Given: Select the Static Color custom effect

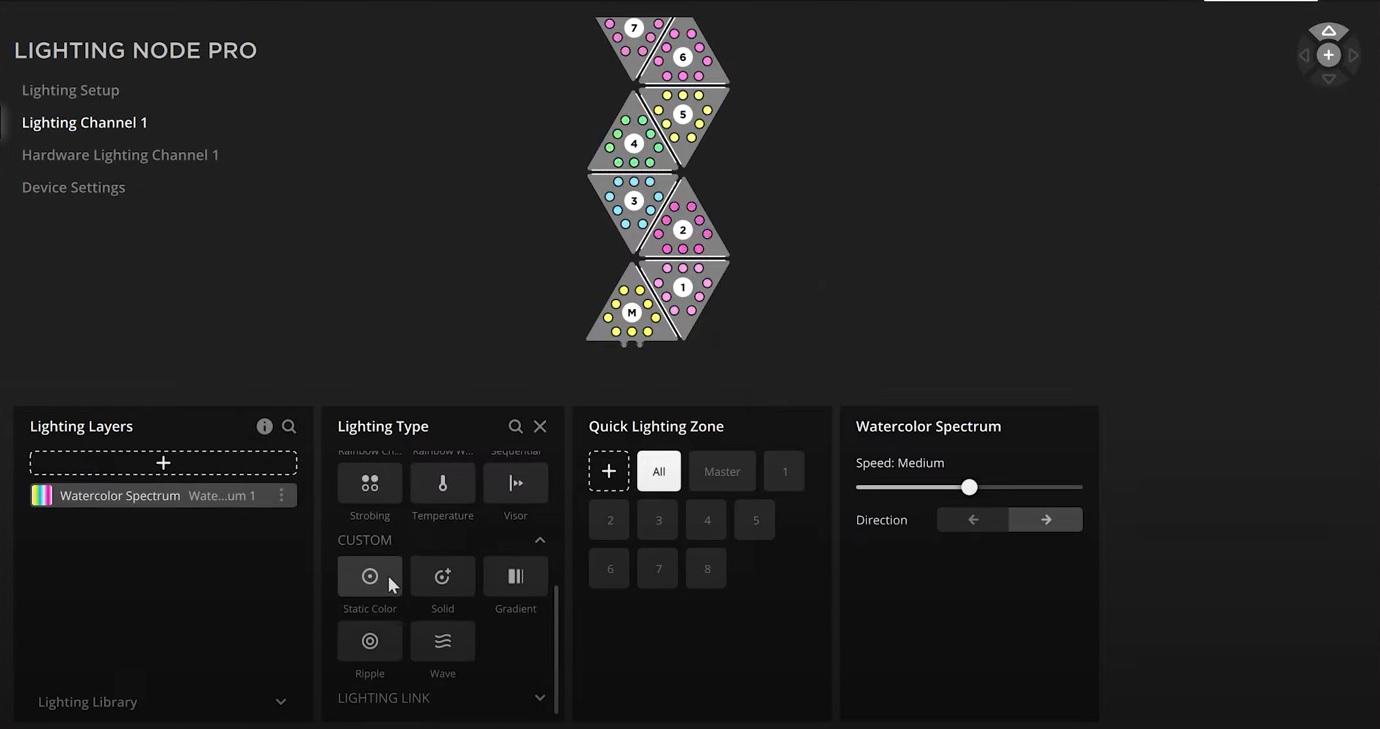Looking at the screenshot, I should 369,576.
